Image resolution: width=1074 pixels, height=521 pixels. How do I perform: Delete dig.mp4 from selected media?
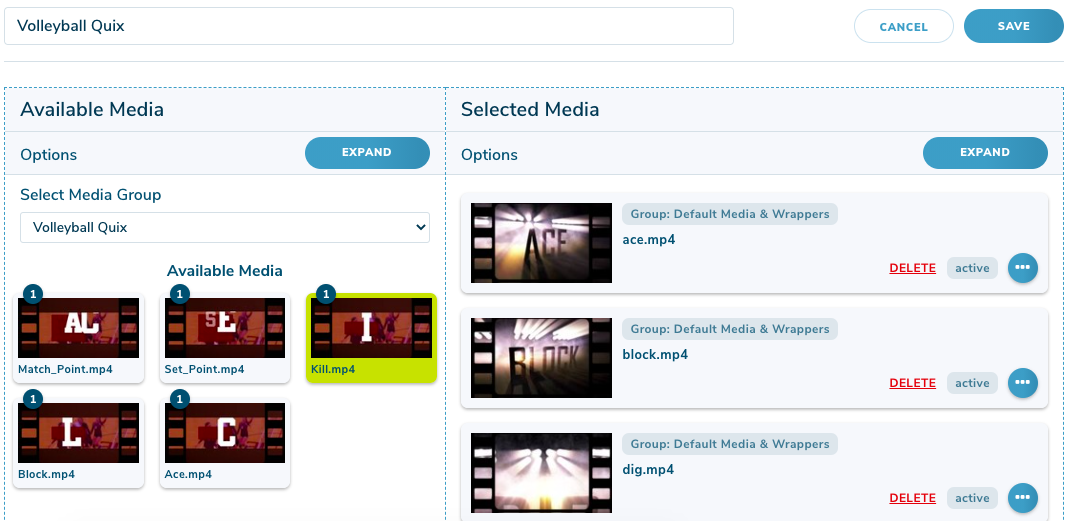tap(912, 498)
